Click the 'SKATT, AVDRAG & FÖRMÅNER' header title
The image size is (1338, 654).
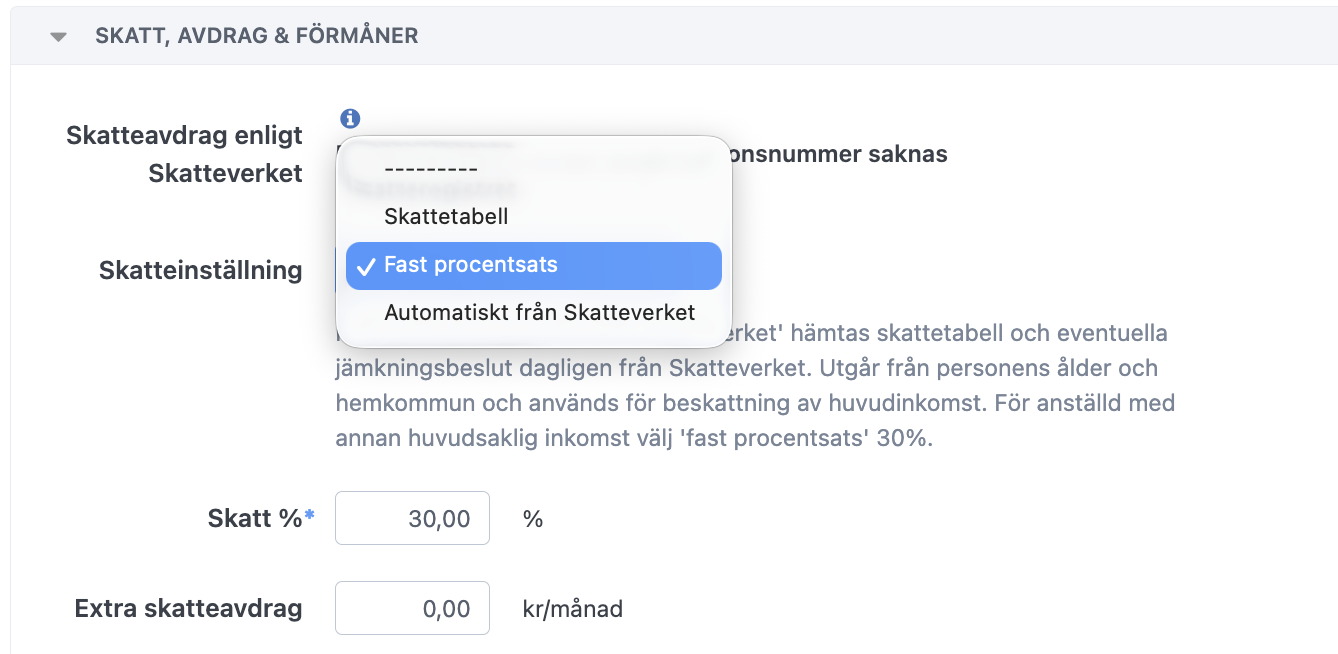[256, 36]
